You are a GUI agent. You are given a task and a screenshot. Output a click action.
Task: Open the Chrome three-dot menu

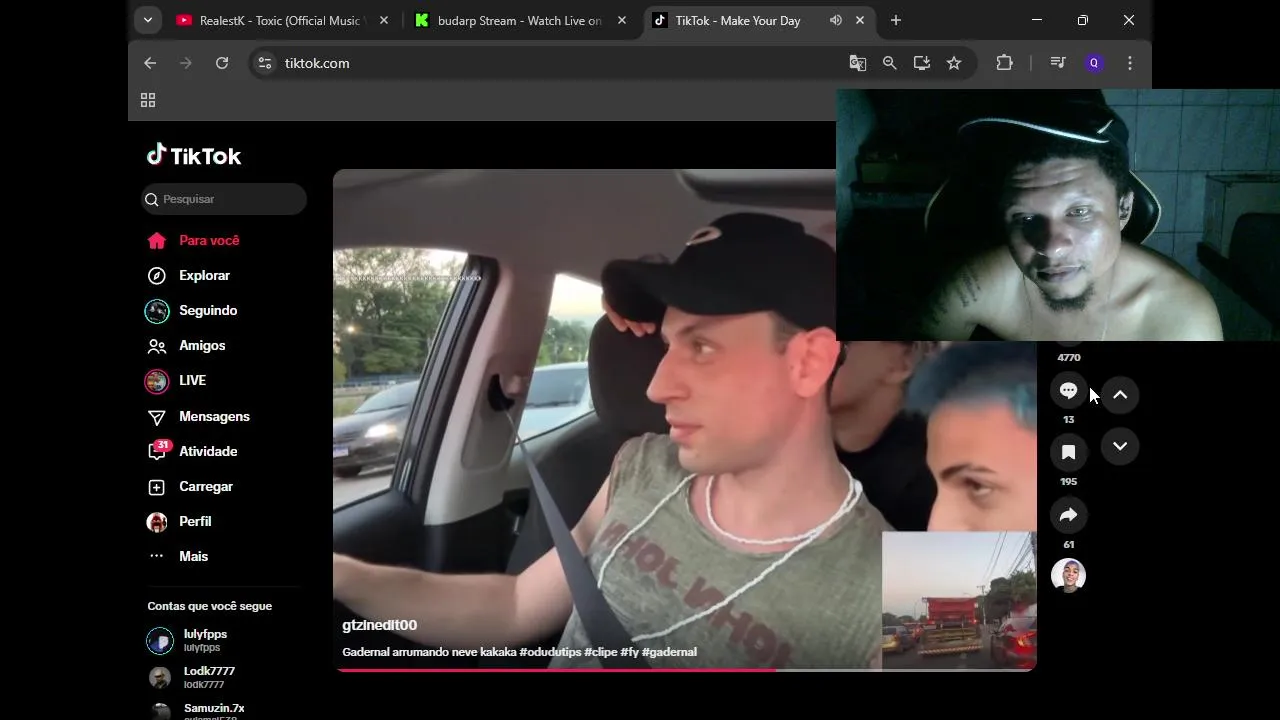[x=1130, y=63]
